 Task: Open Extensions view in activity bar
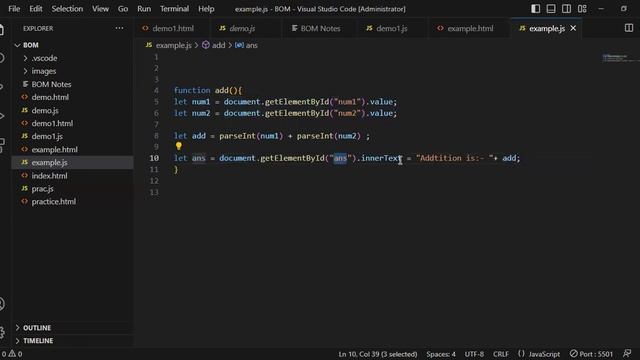(2, 144)
